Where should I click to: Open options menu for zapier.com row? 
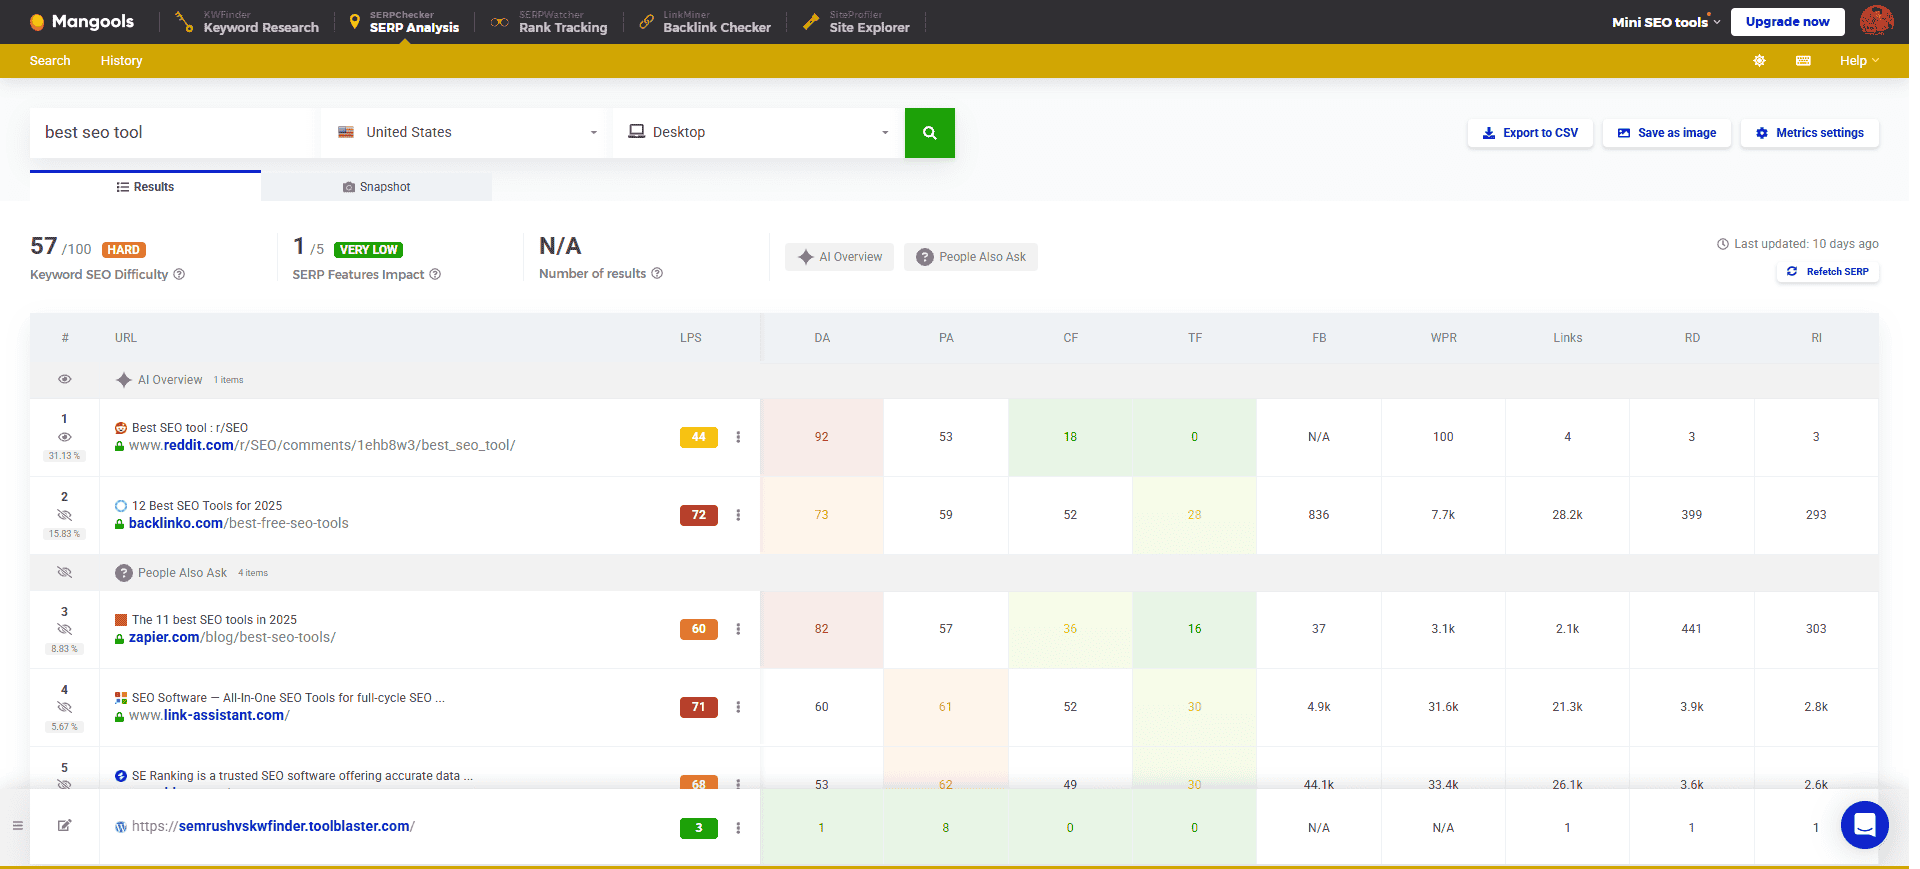(x=738, y=629)
